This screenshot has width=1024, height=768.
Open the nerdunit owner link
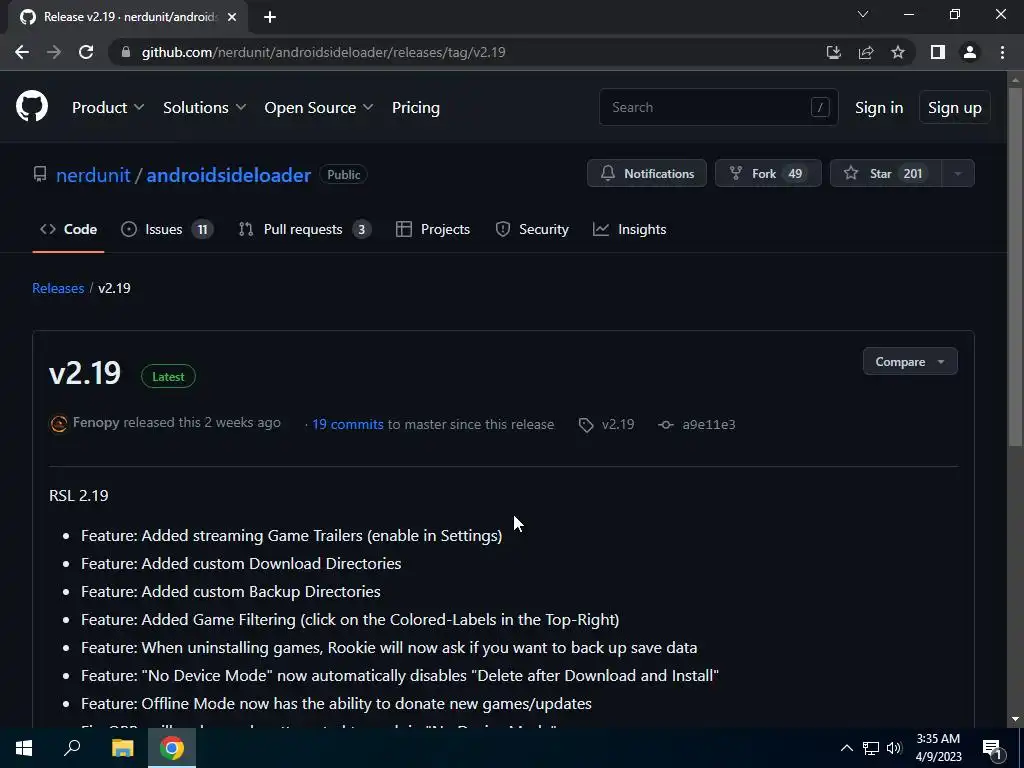tap(93, 175)
